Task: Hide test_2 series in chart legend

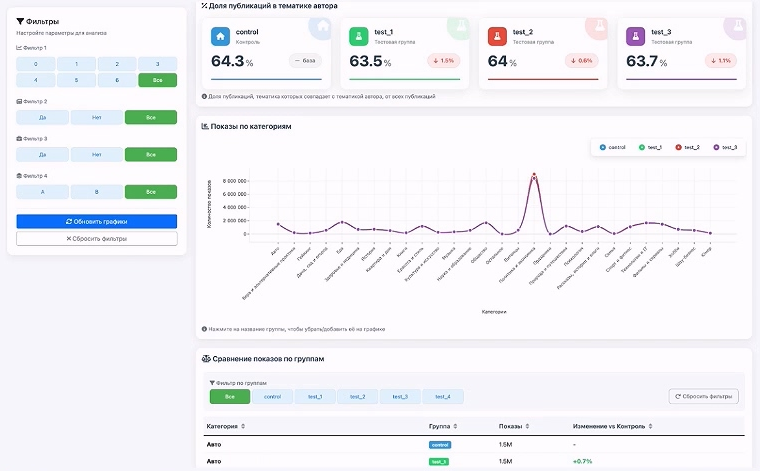Action: (x=687, y=147)
